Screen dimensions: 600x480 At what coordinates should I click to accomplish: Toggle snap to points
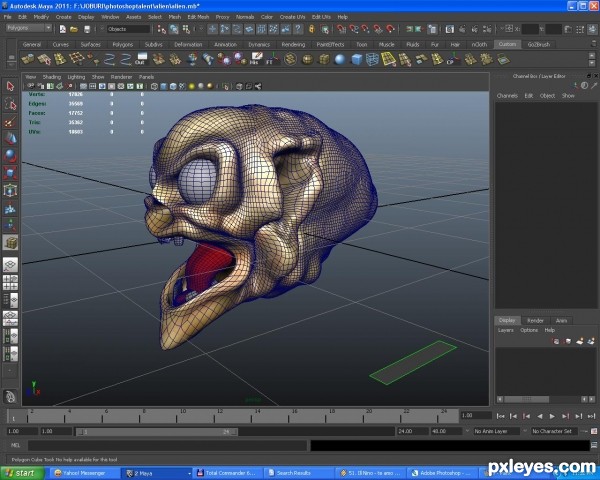(x=366, y=29)
